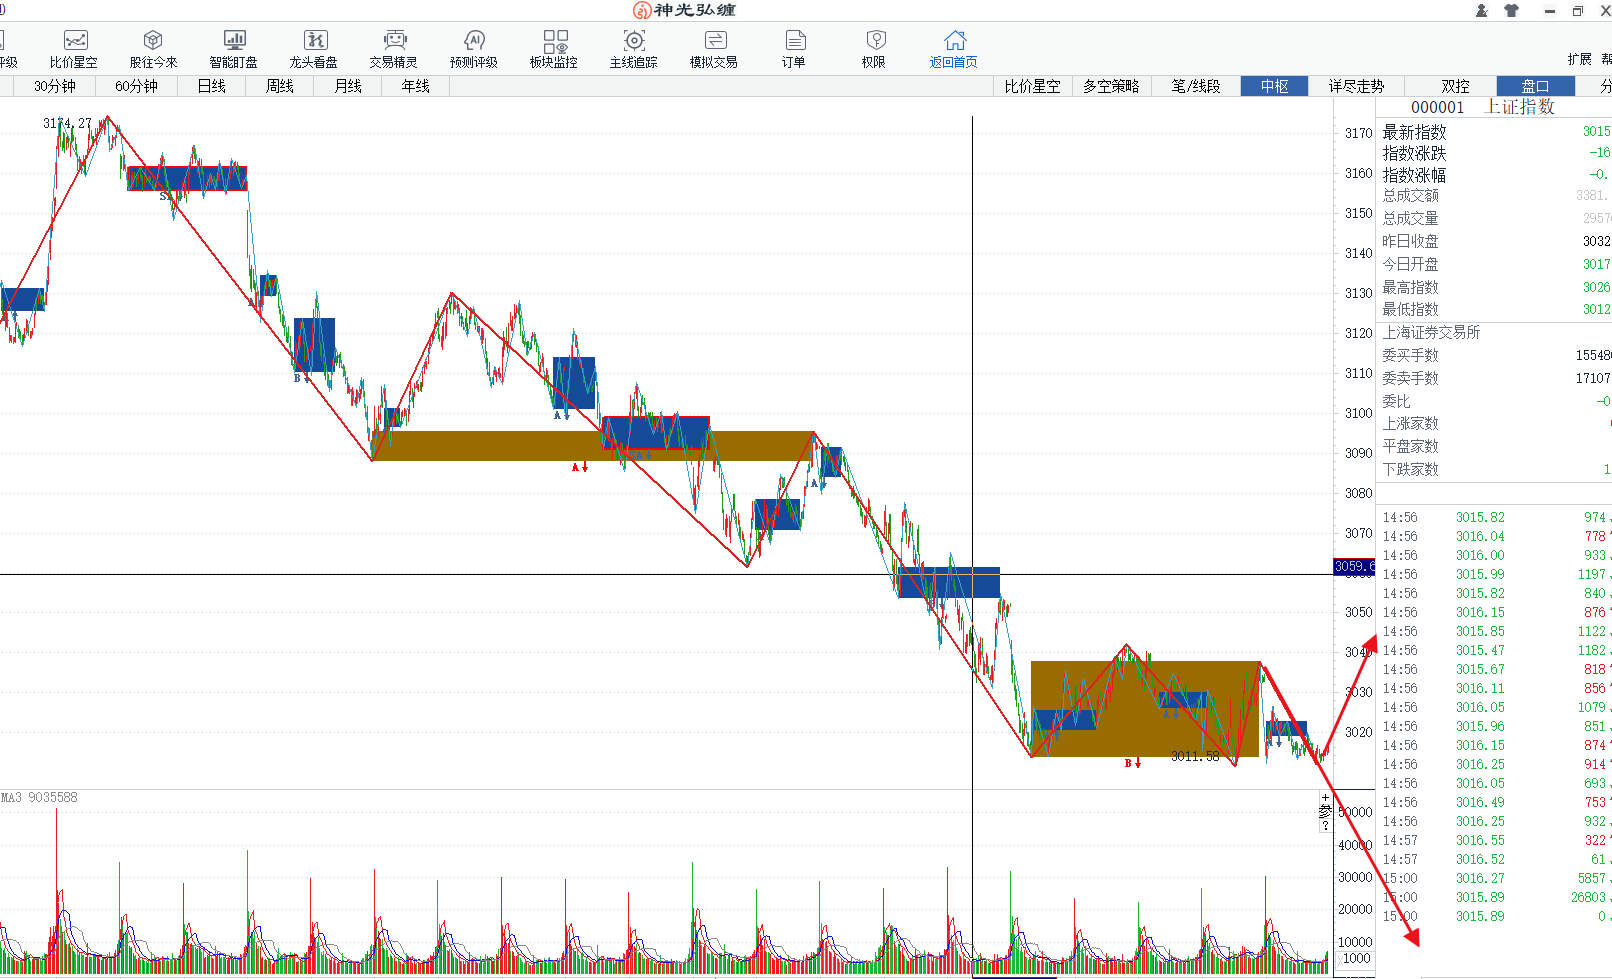Viewport: 1612px width, 979px height.
Task: Minimize the 神光弘缠 window
Action: pos(1550,10)
